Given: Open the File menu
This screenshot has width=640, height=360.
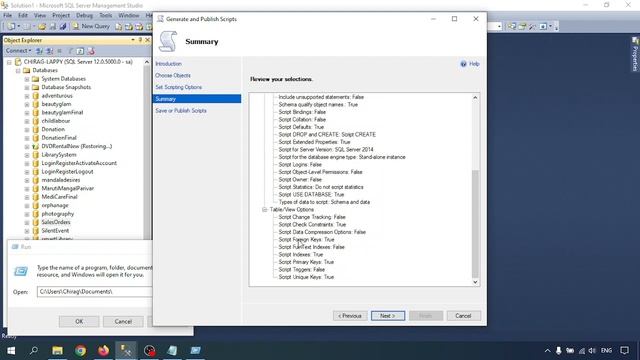Looking at the screenshot, I should click(x=7, y=16).
